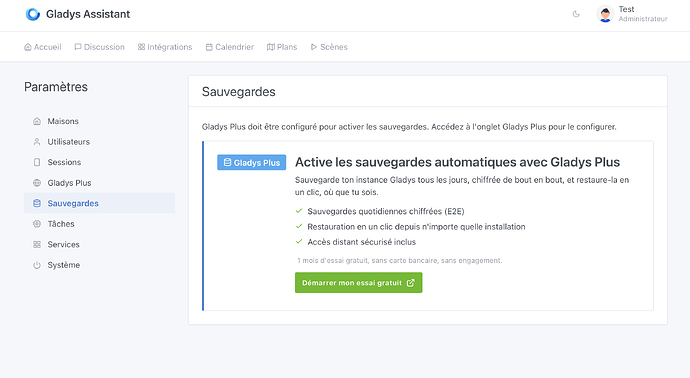Open the Intégrations tab
The height and width of the screenshot is (378, 690).
(165, 47)
